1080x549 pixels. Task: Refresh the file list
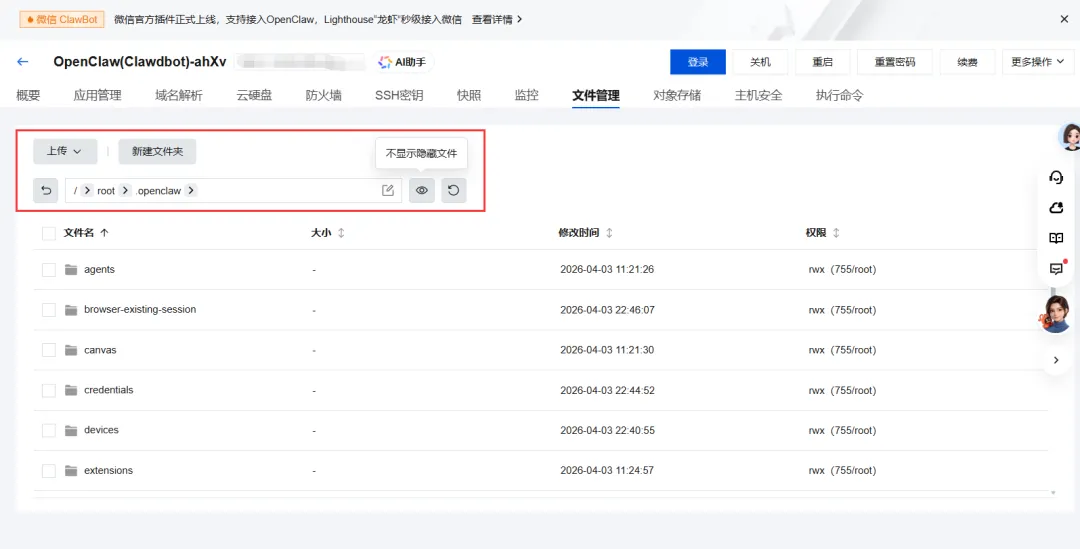(x=453, y=191)
